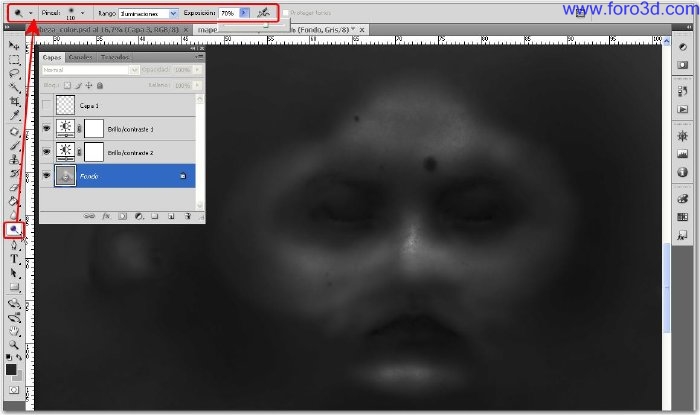Select the Crop tool

[x=14, y=101]
